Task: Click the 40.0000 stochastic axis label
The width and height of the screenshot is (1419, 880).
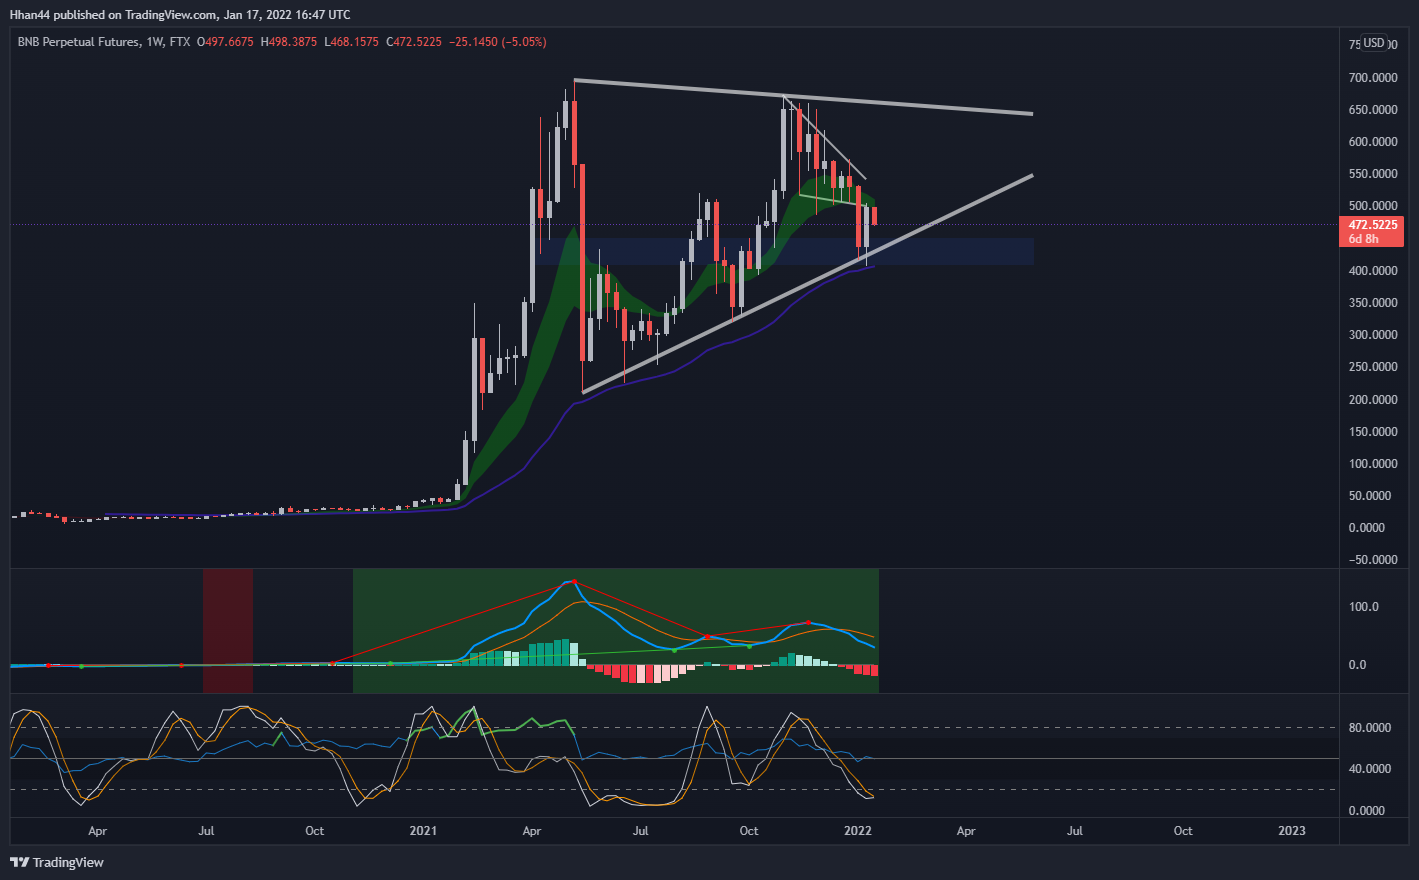Action: coord(1369,769)
